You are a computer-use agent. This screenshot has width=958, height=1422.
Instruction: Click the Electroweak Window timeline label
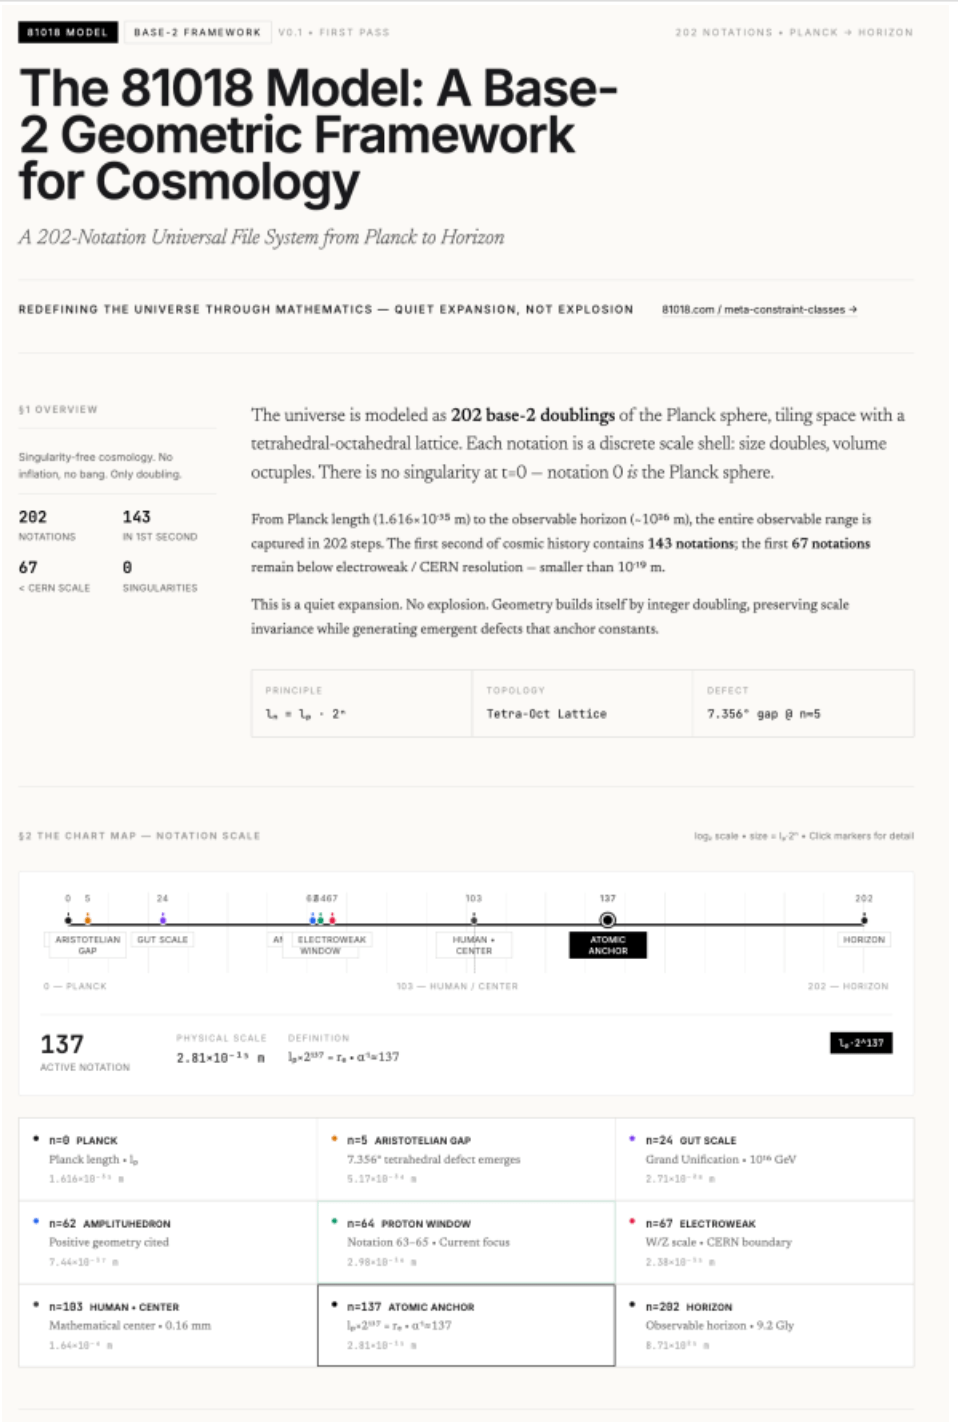[x=331, y=945]
